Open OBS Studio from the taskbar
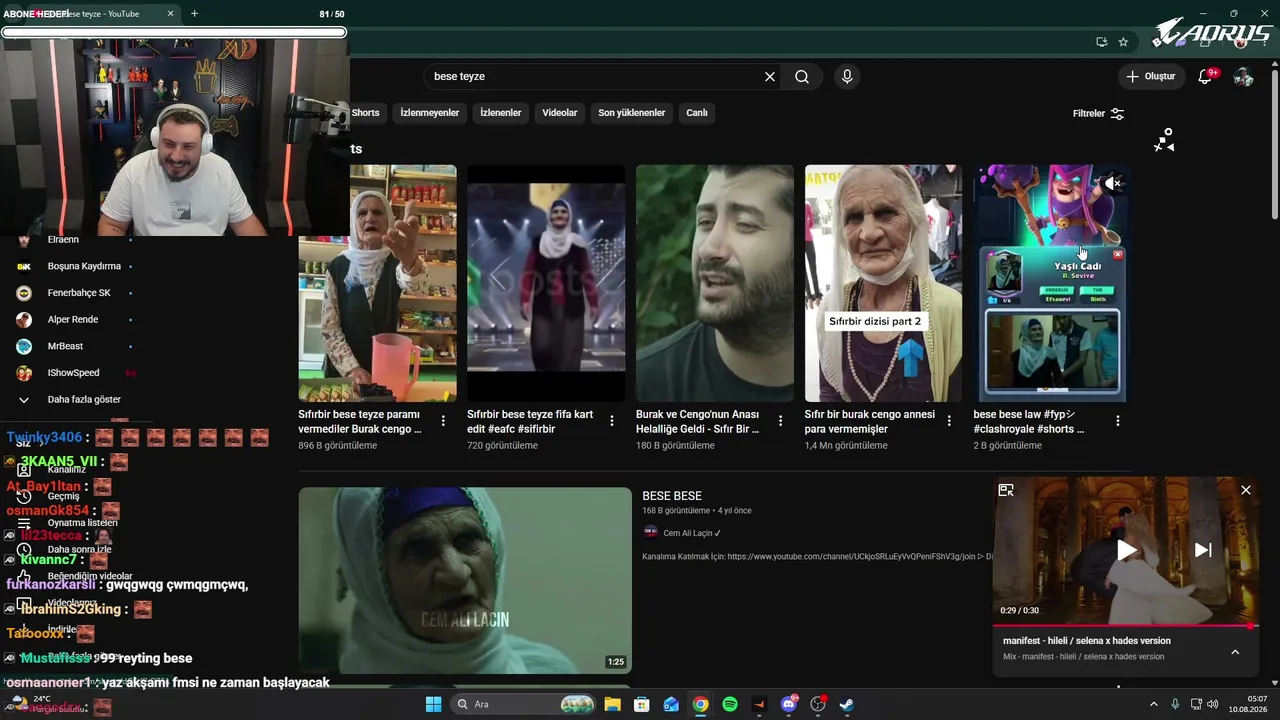Image resolution: width=1280 pixels, height=720 pixels. coord(818,704)
